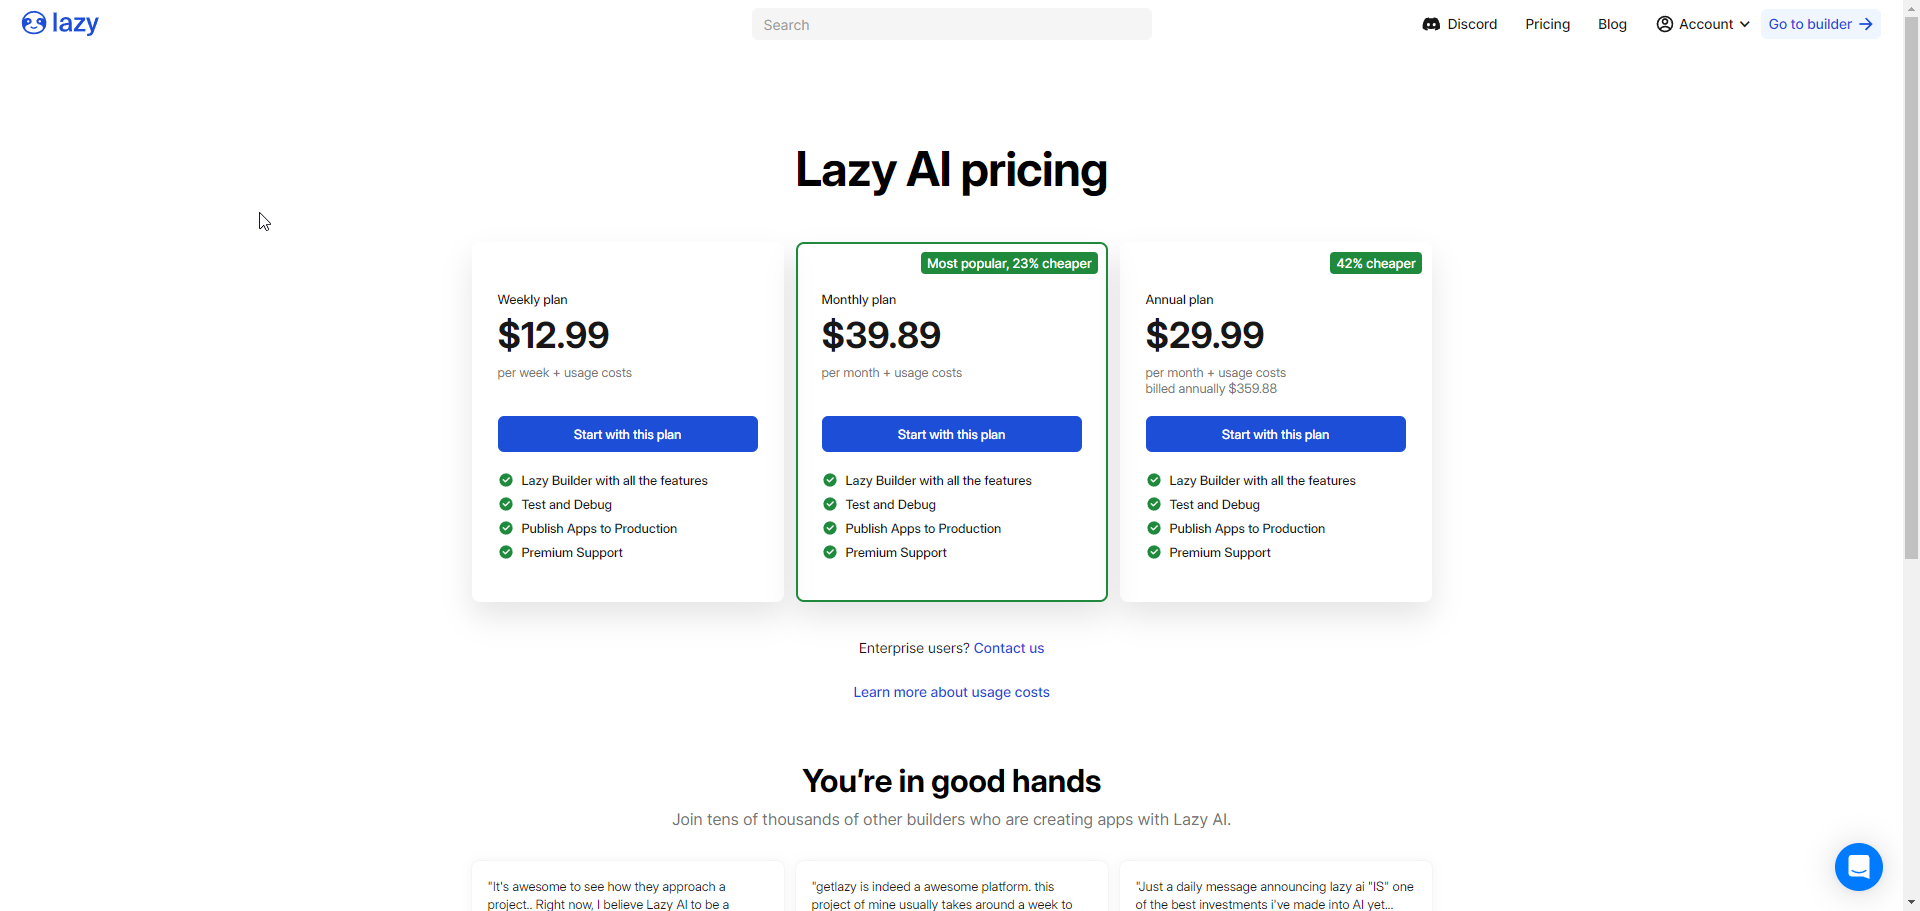Open the Pricing menu item
This screenshot has width=1920, height=911.
pos(1547,24)
